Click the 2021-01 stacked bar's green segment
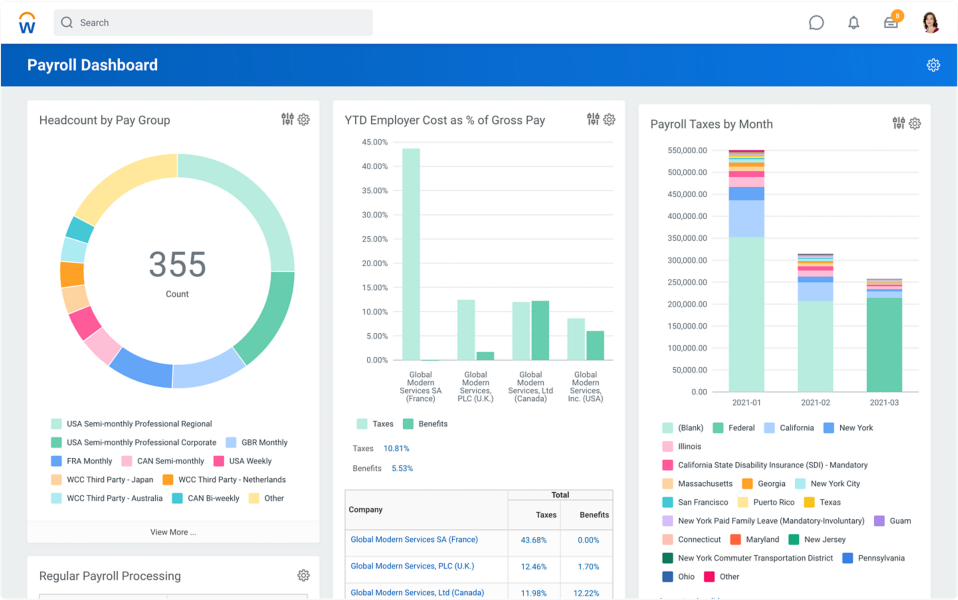Image resolution: width=958 pixels, height=600 pixels. [746, 310]
